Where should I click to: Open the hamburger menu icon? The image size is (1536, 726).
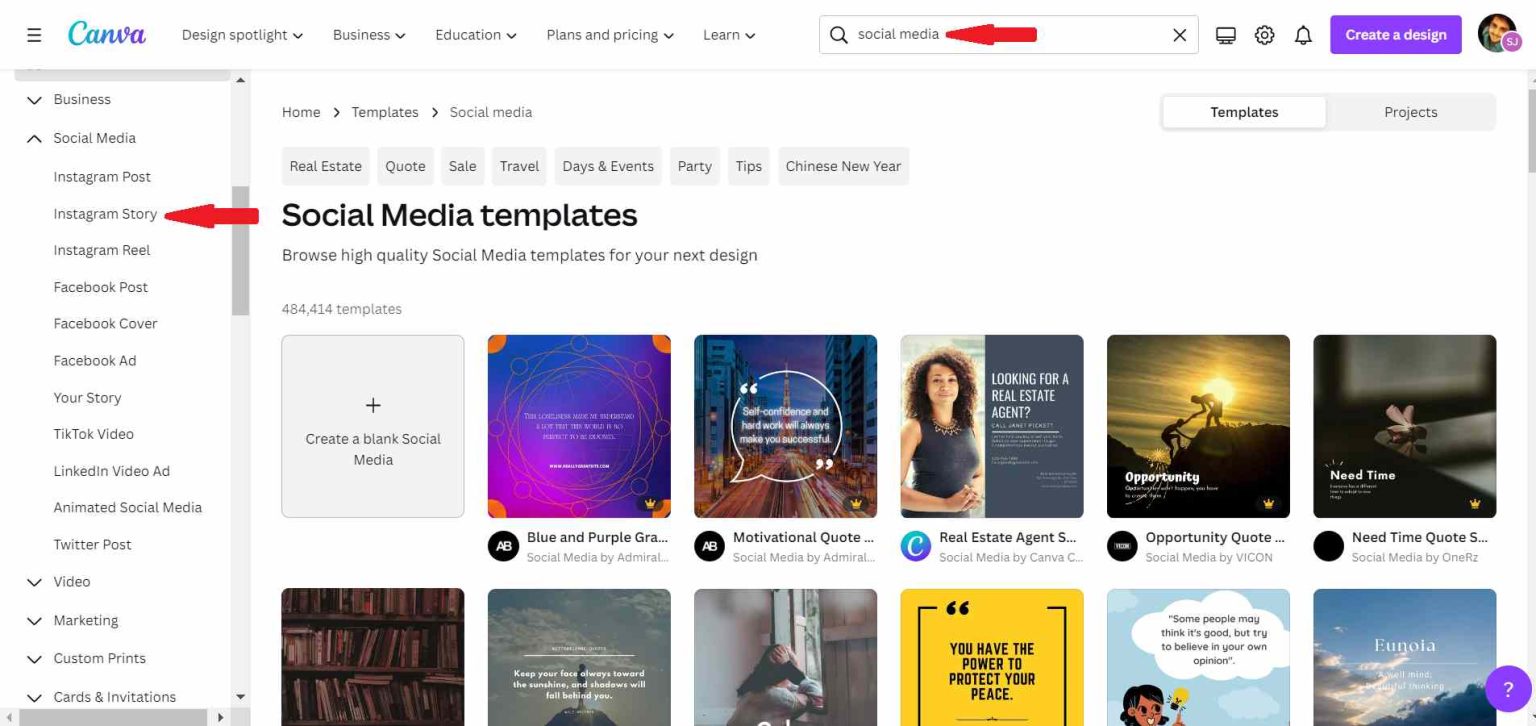pos(33,34)
